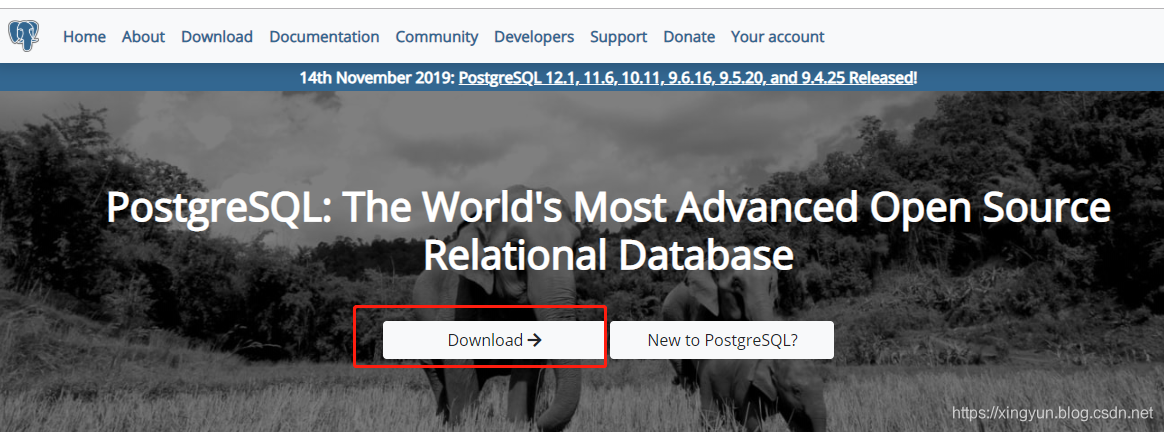Open the Documentation menu item
This screenshot has width=1164, height=432.
coord(324,36)
